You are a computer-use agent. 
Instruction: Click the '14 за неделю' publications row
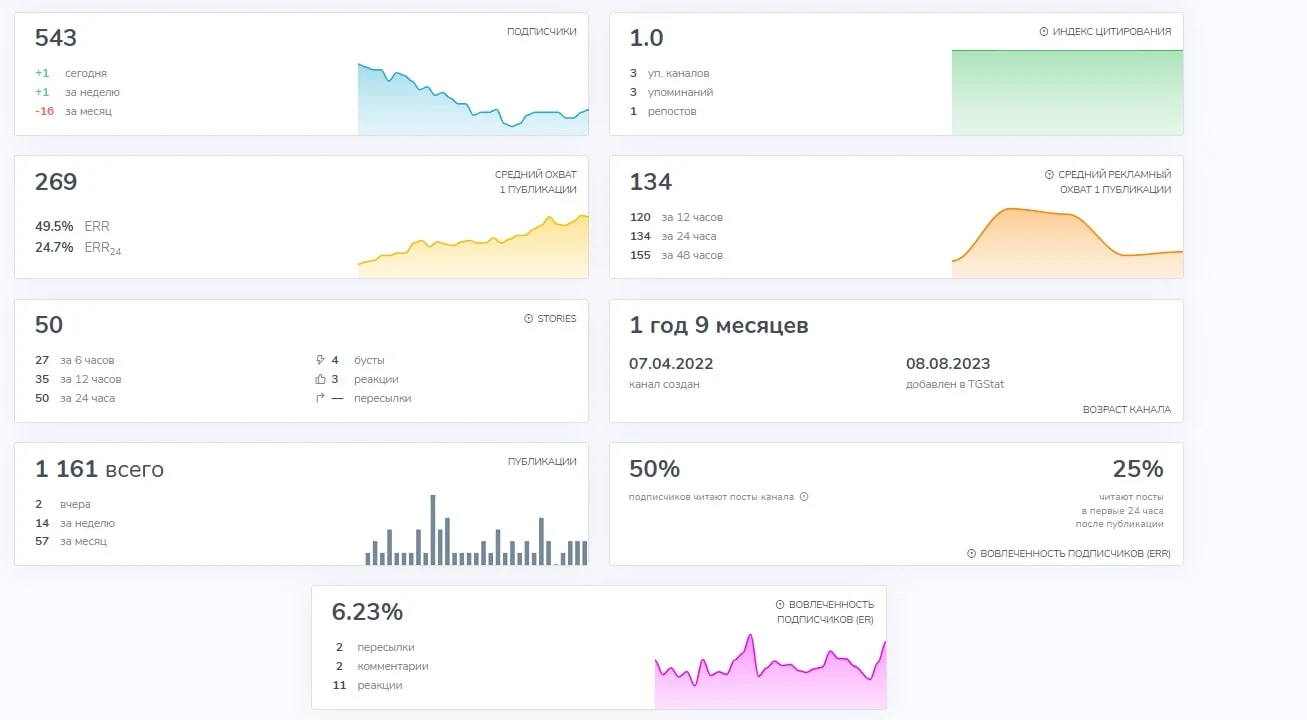point(75,523)
